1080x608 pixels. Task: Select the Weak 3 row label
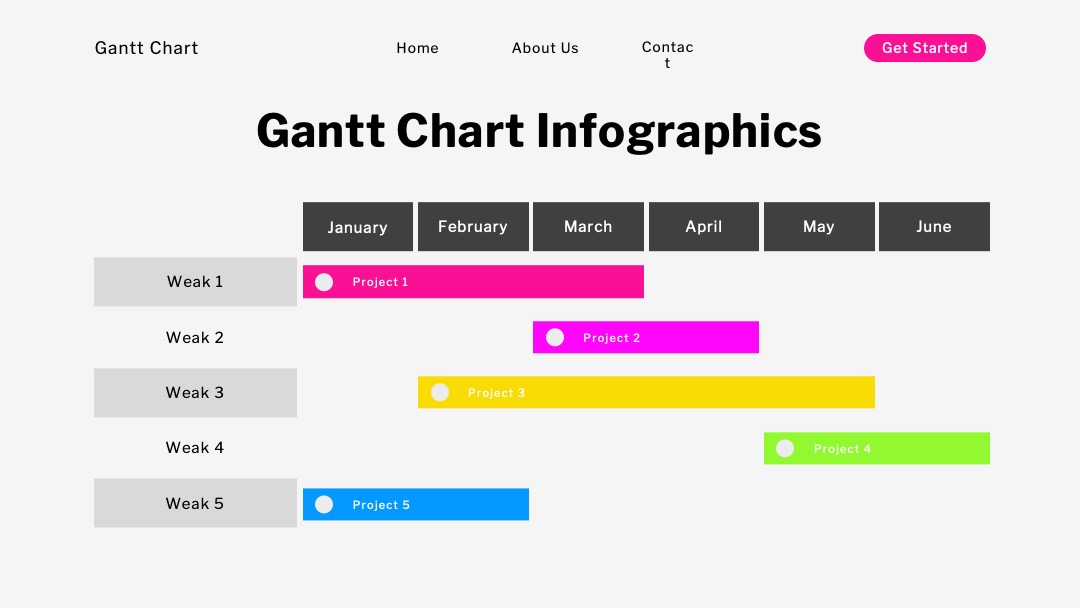tap(195, 392)
